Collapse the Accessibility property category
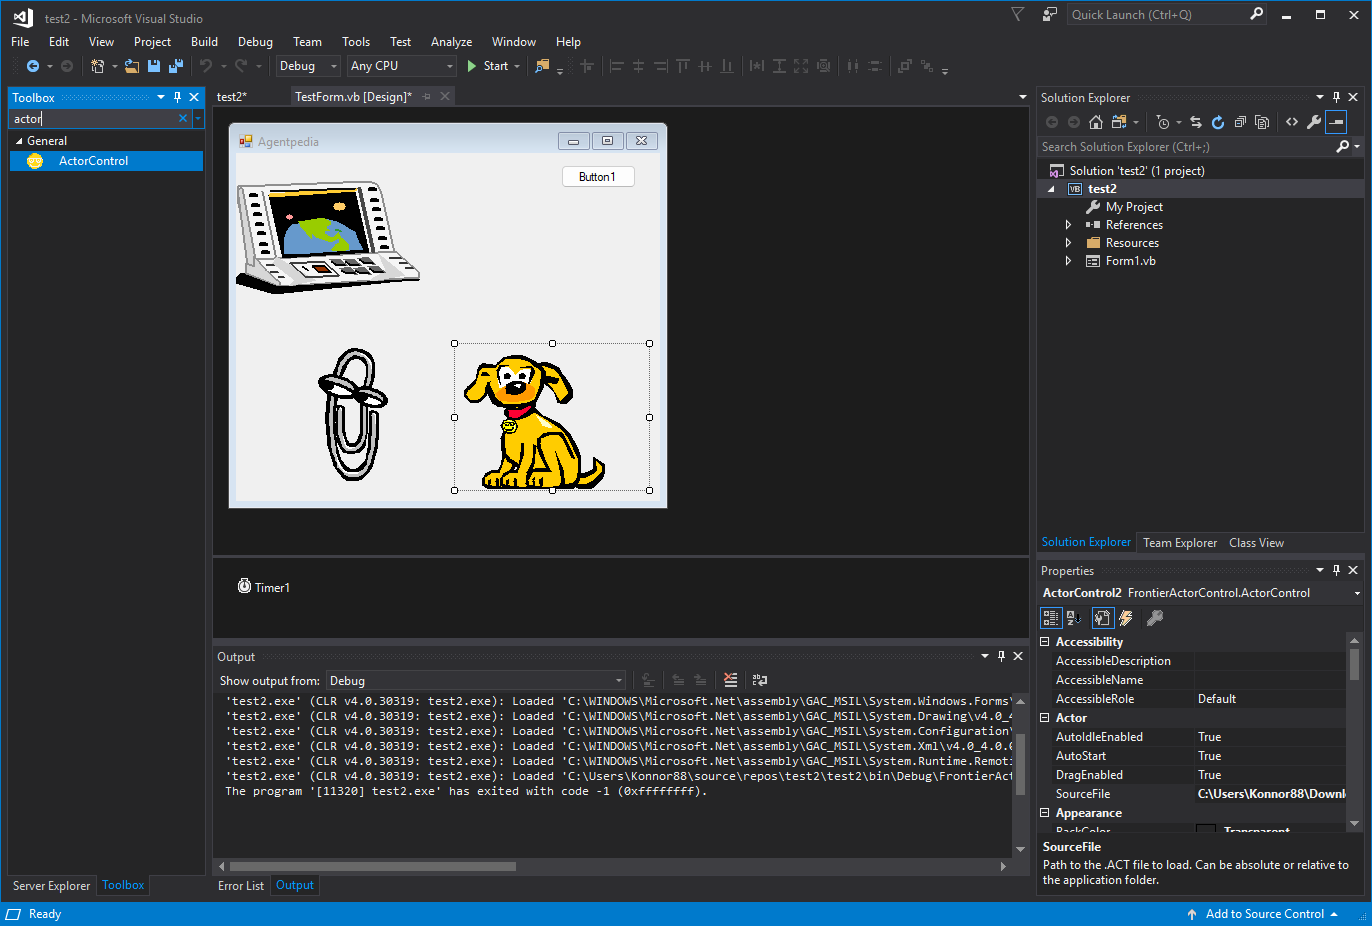This screenshot has width=1372, height=926. (1045, 642)
